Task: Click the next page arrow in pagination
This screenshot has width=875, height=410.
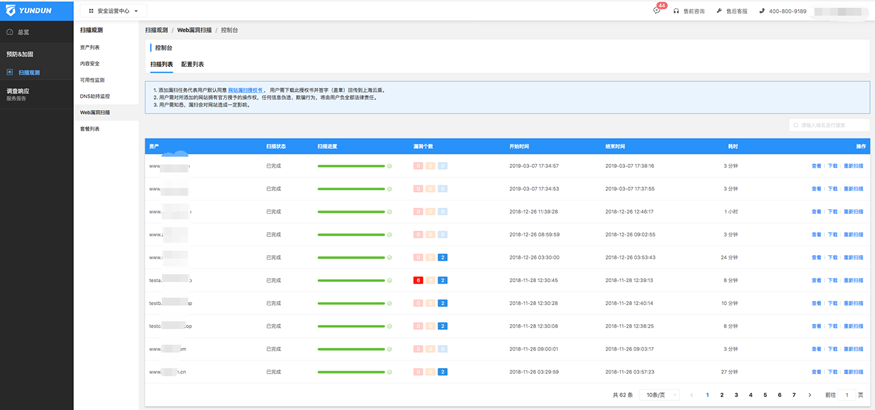Action: pos(809,395)
